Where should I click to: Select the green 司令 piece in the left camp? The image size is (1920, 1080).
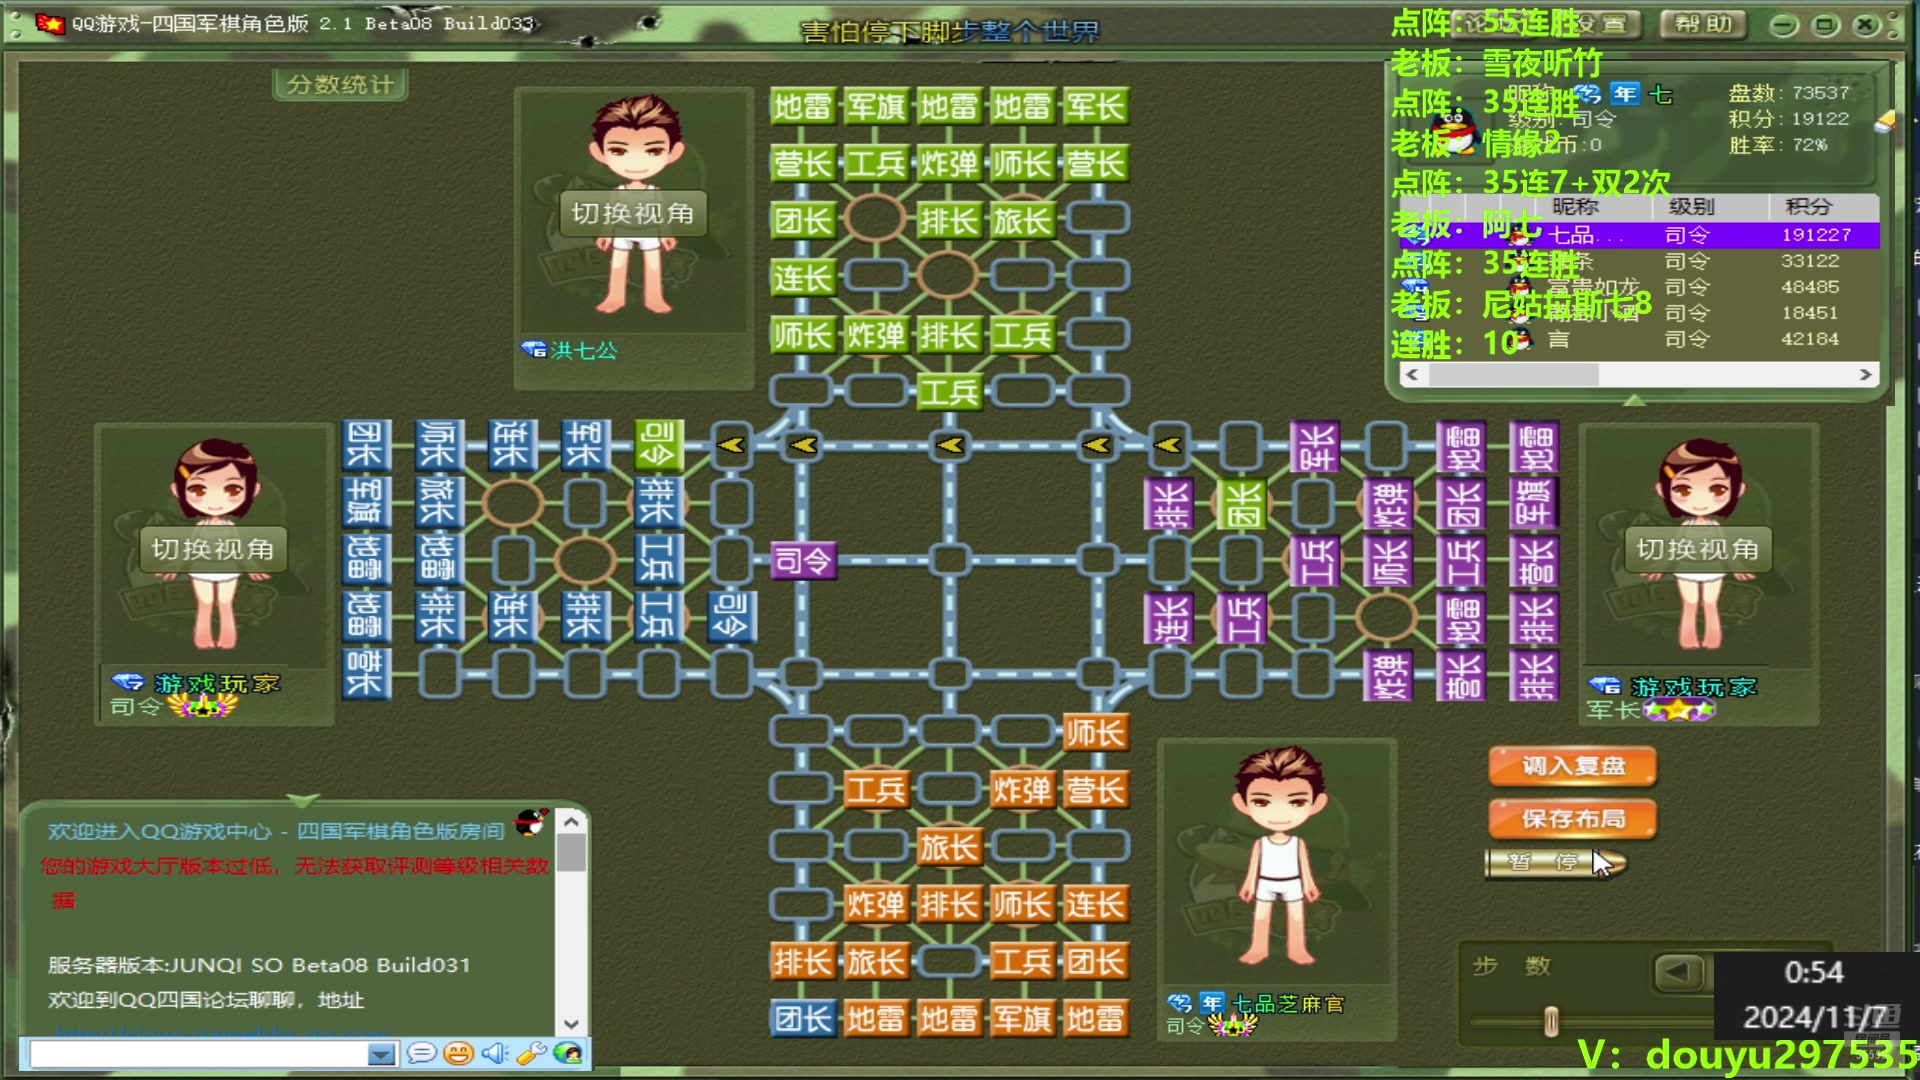(658, 445)
